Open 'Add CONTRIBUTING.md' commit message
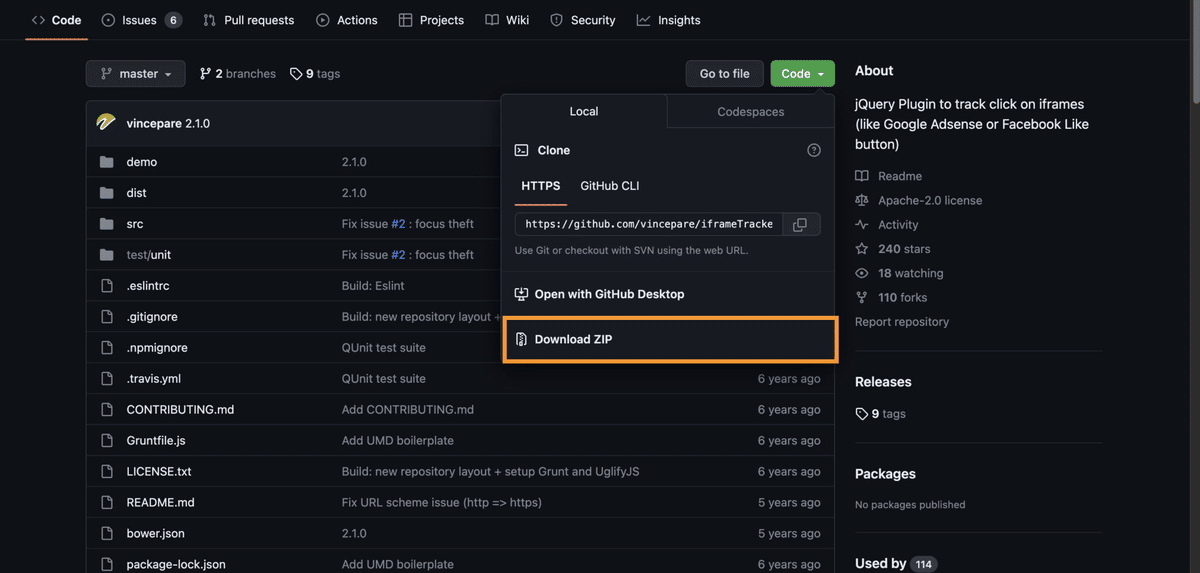The image size is (1200, 573). 408,410
